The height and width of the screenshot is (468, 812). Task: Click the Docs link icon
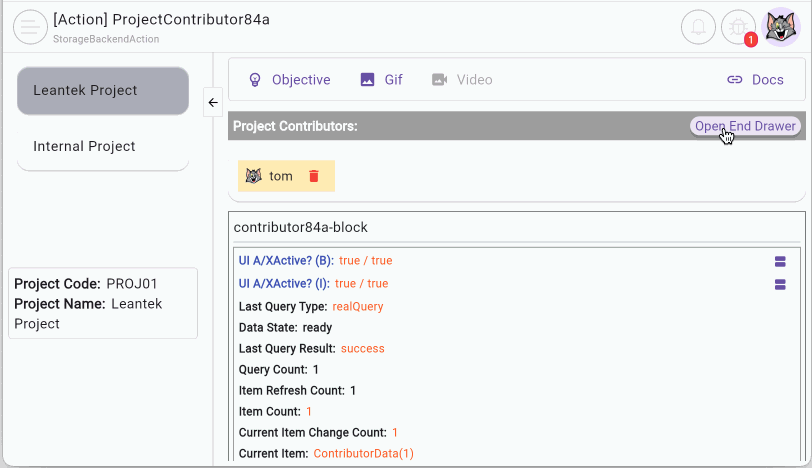(735, 80)
